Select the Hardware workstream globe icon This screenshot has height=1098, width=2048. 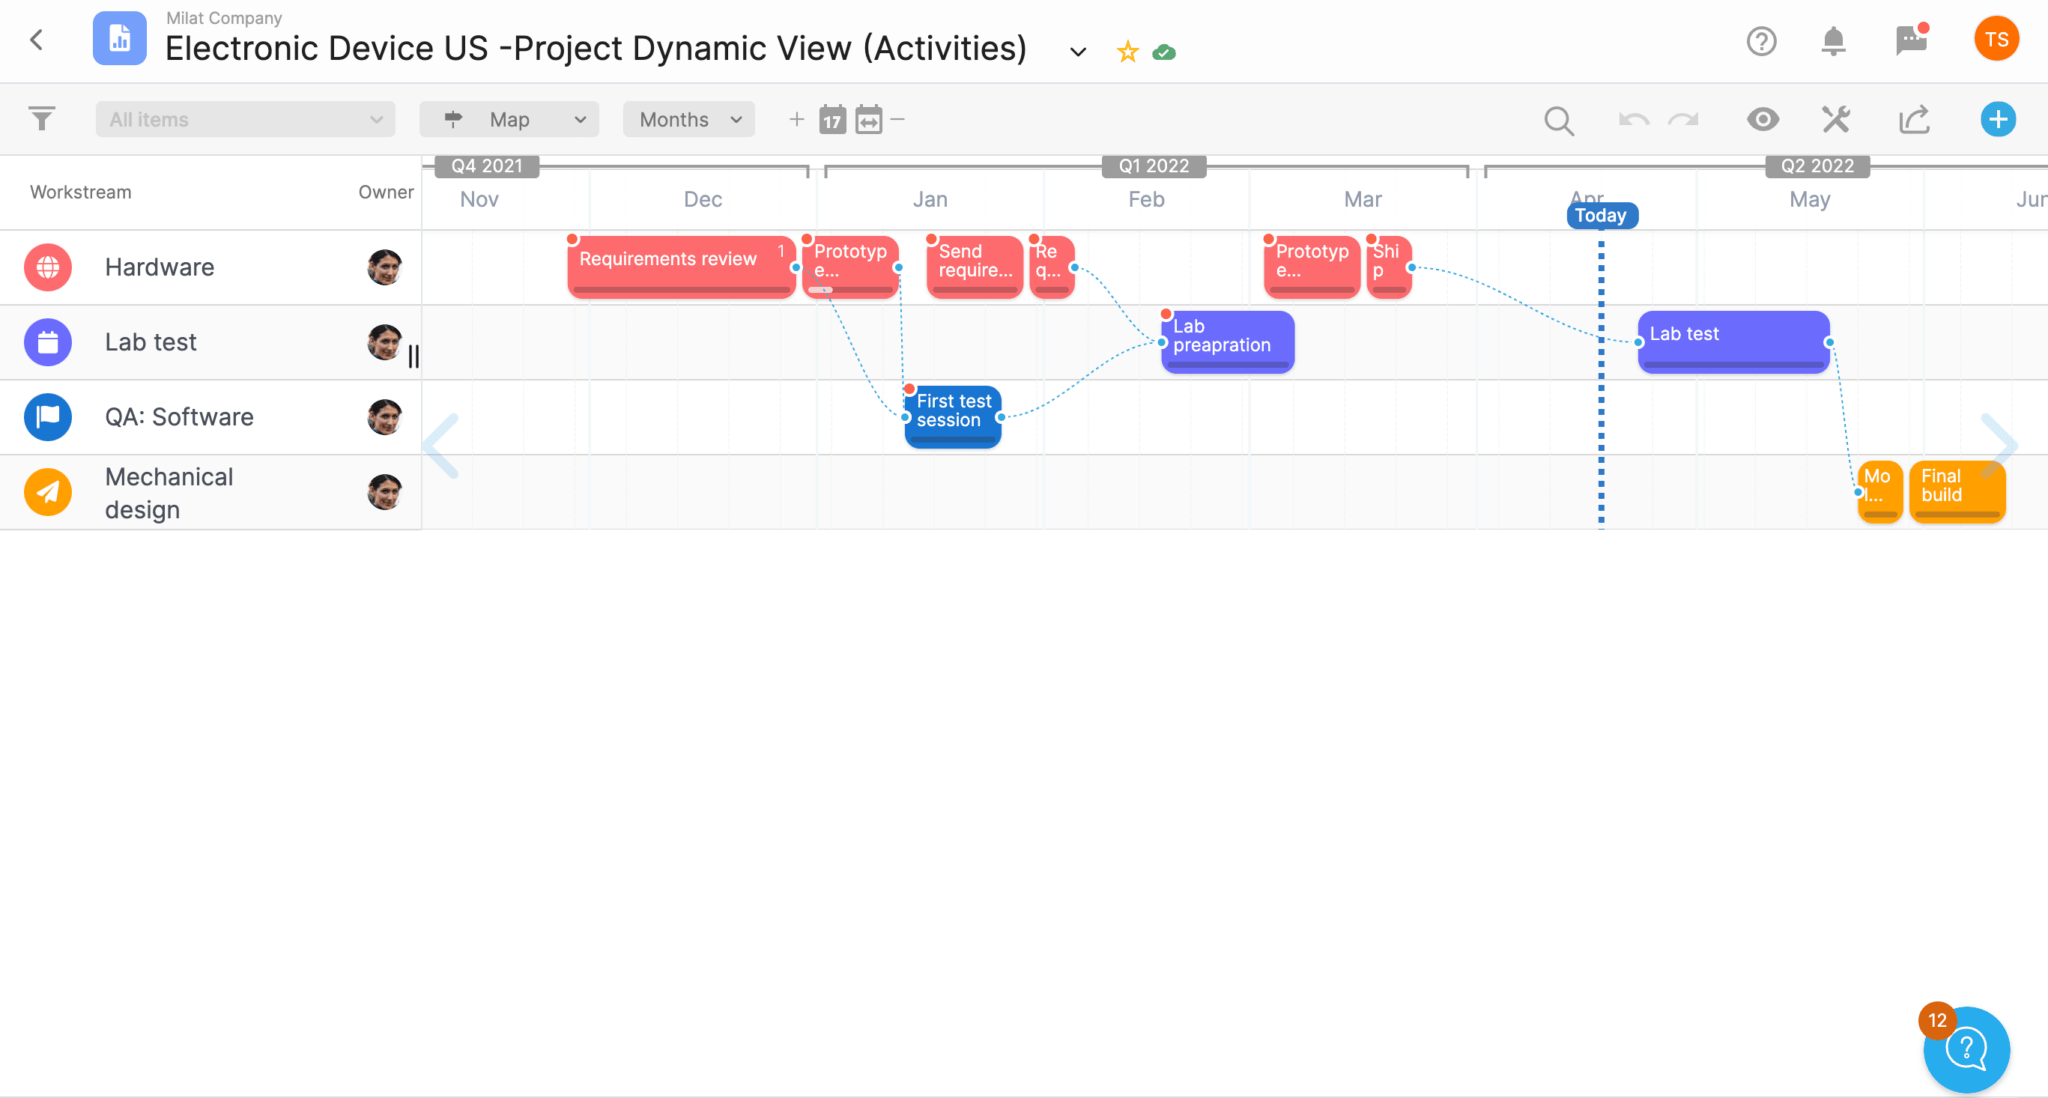[x=47, y=267]
